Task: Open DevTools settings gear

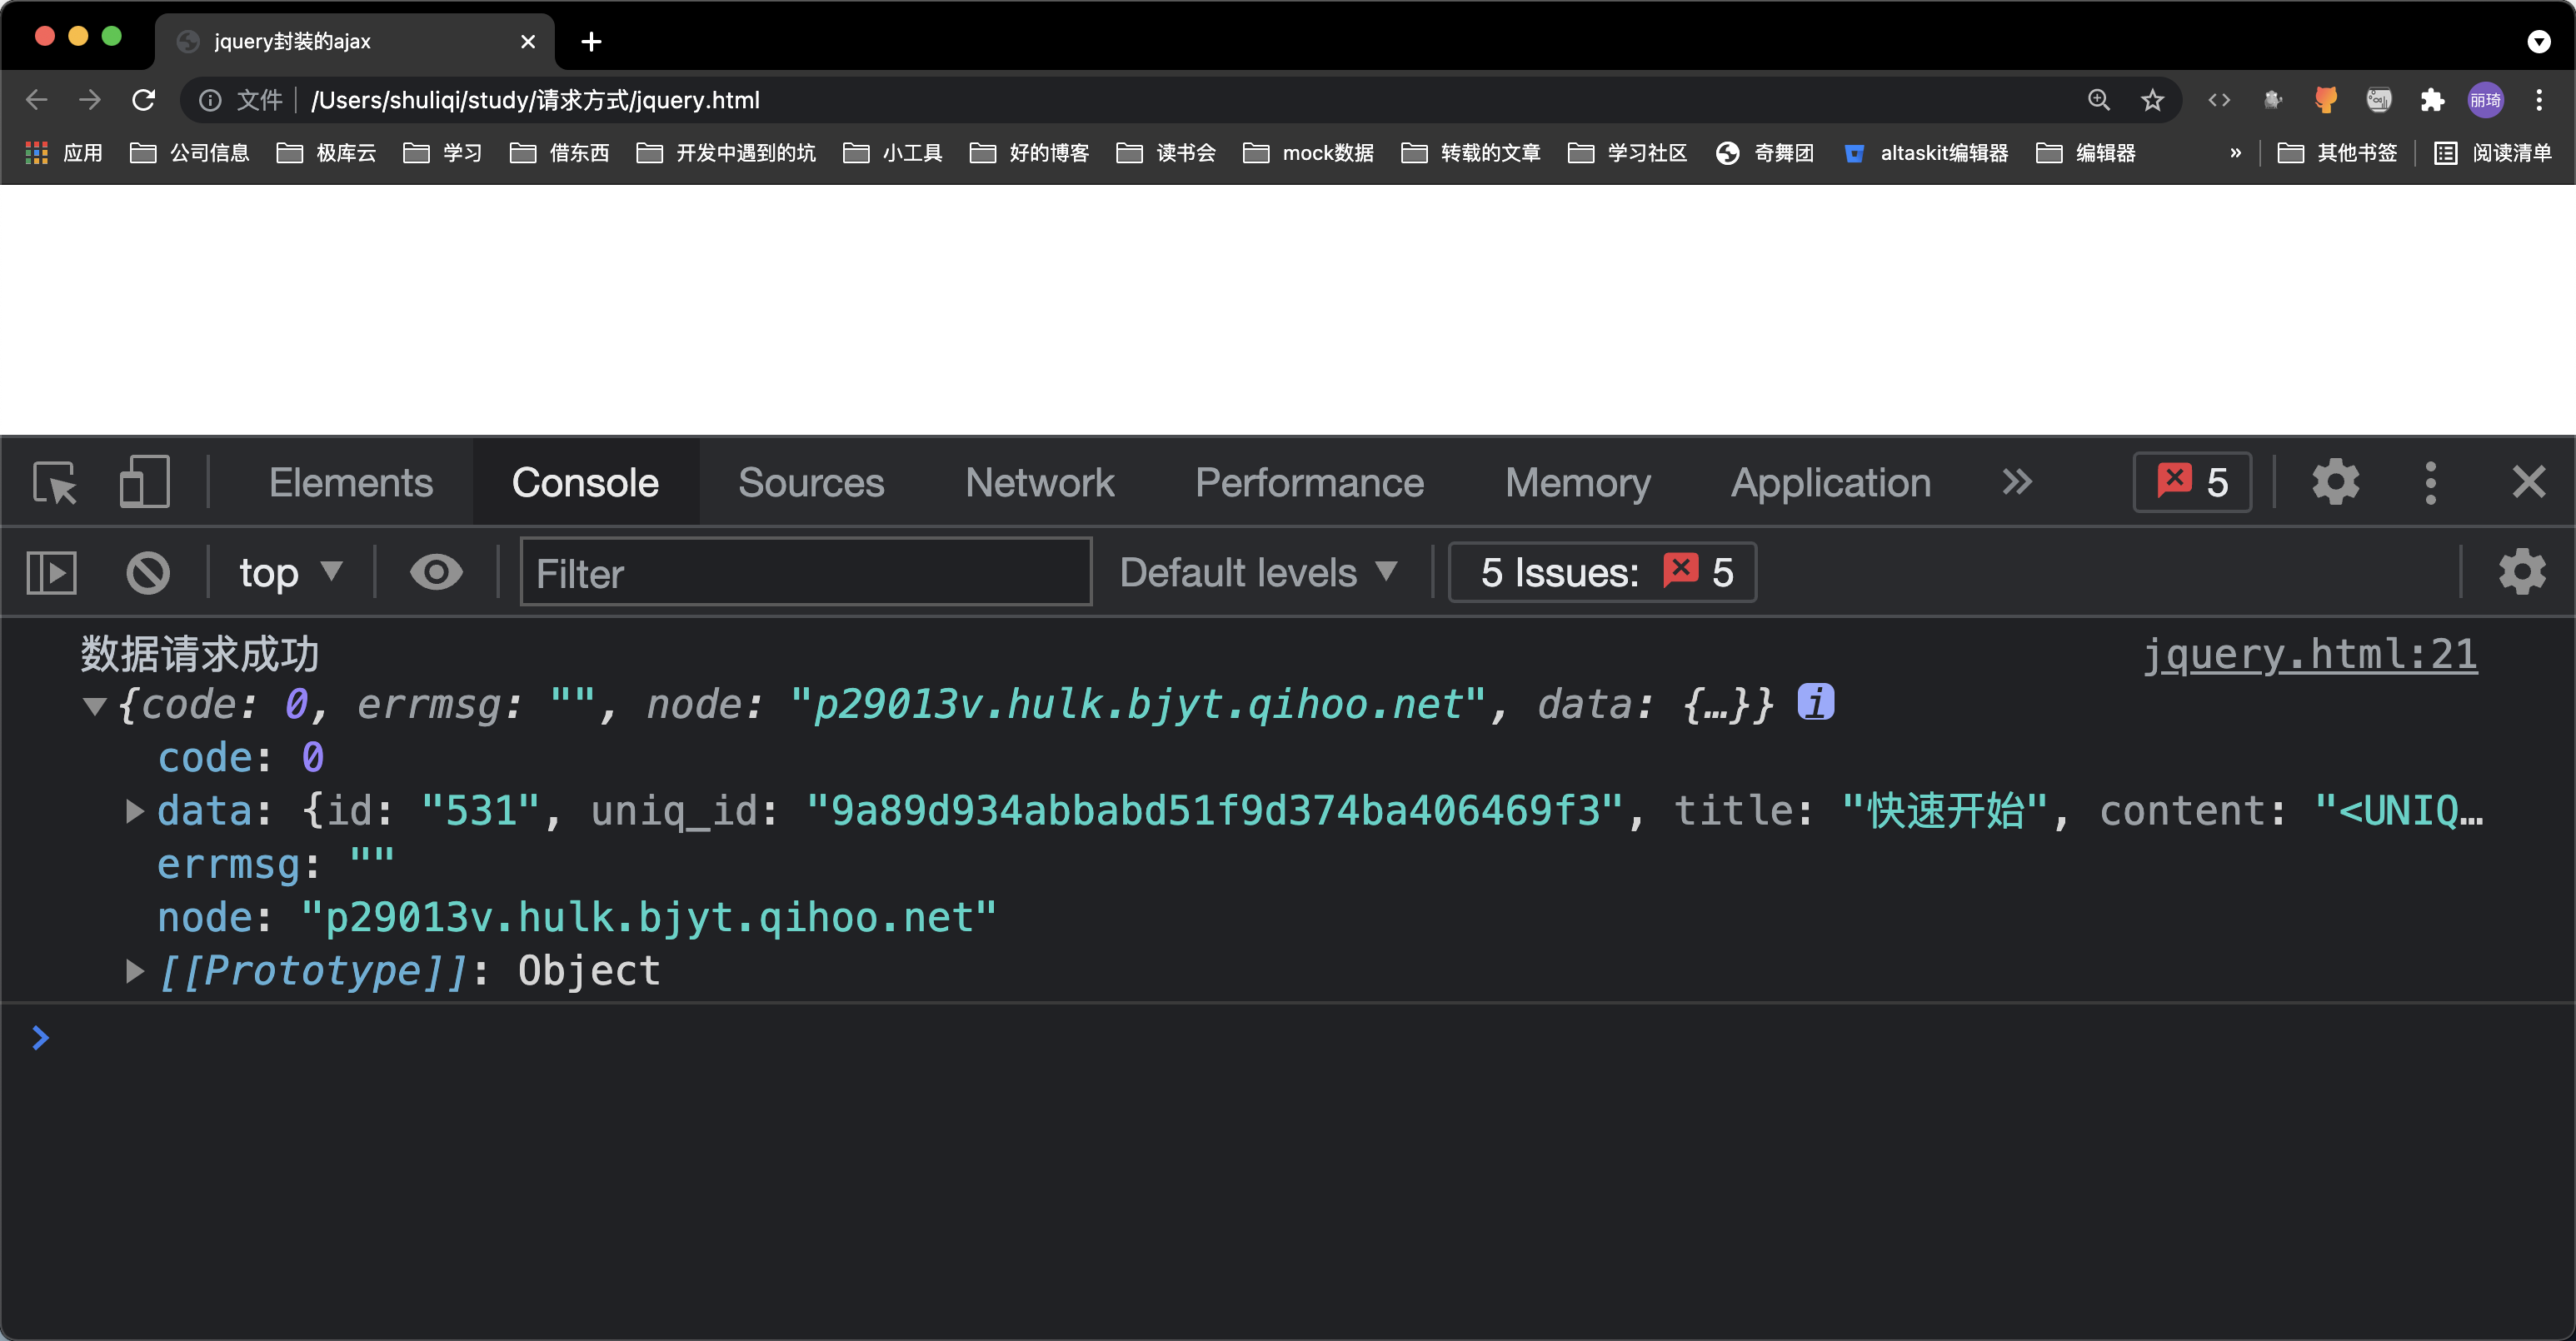Action: click(x=2335, y=482)
